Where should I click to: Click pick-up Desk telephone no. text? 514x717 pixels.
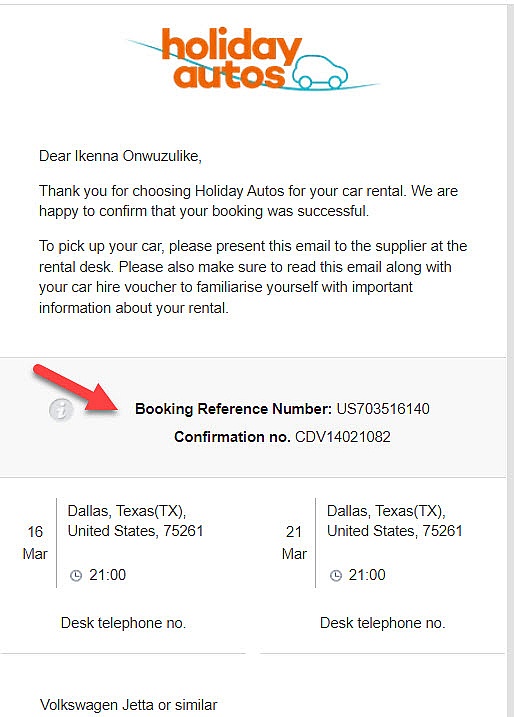pos(123,623)
